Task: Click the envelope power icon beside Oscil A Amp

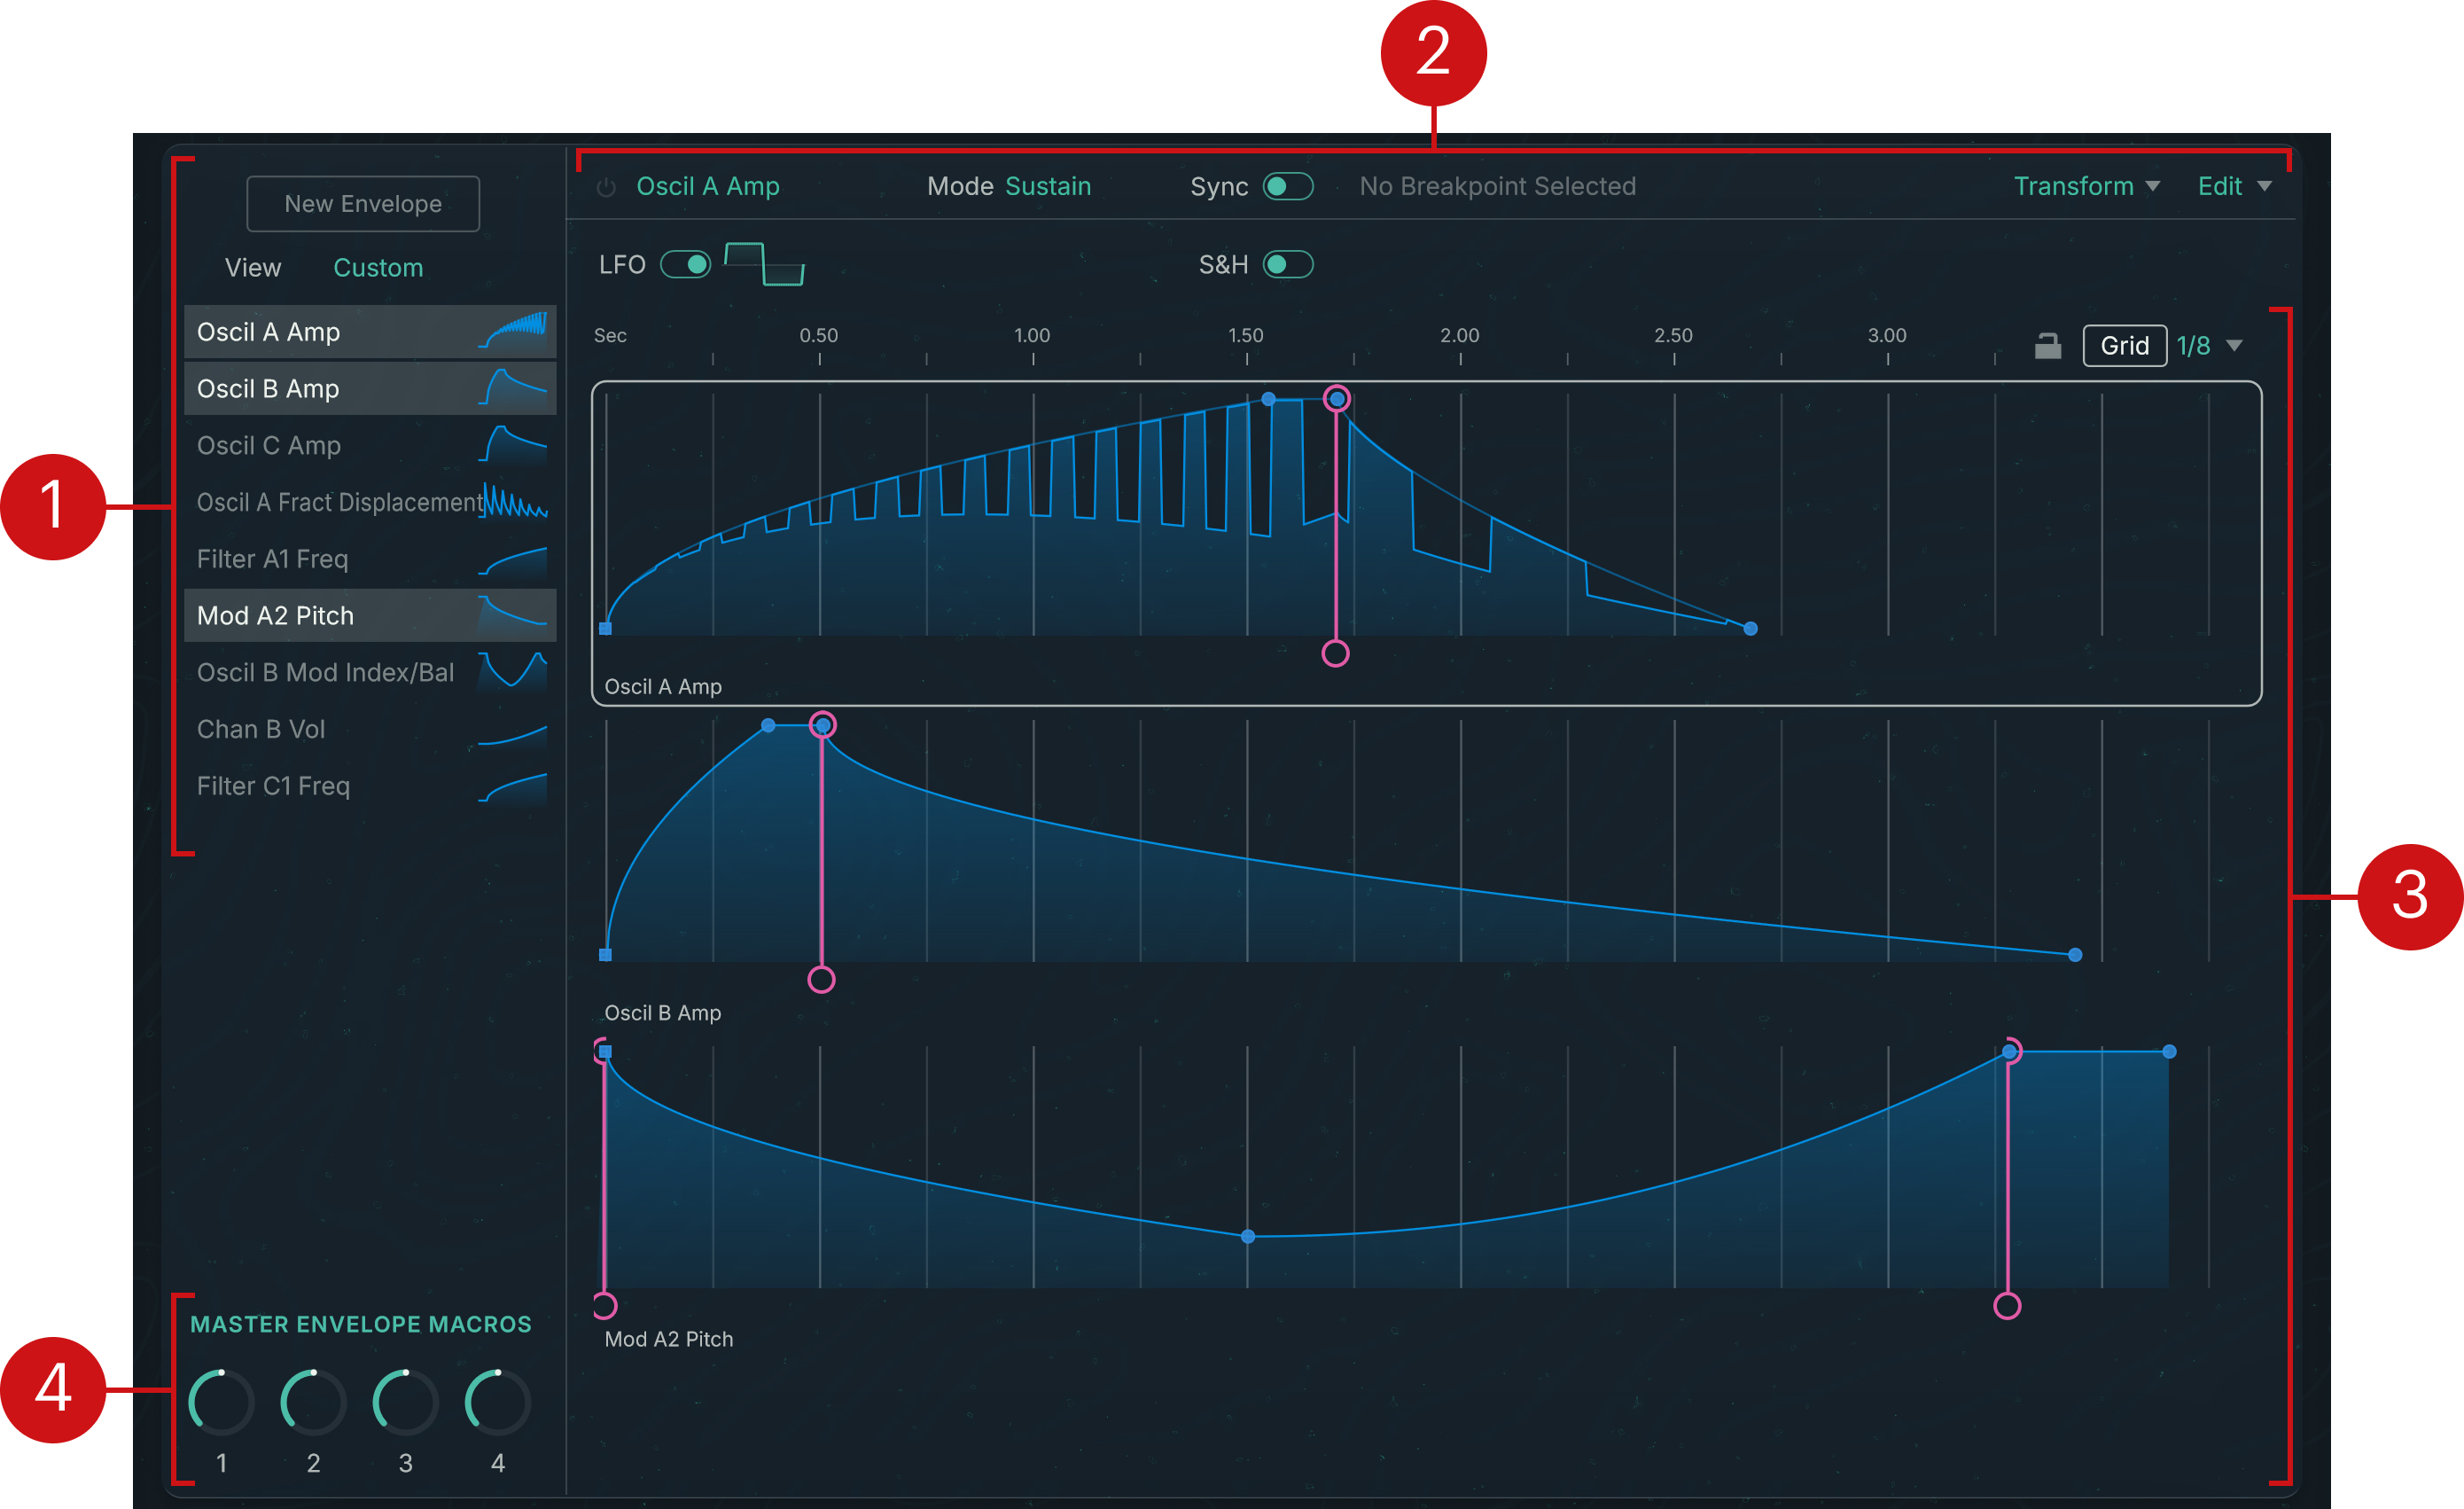Action: 606,187
